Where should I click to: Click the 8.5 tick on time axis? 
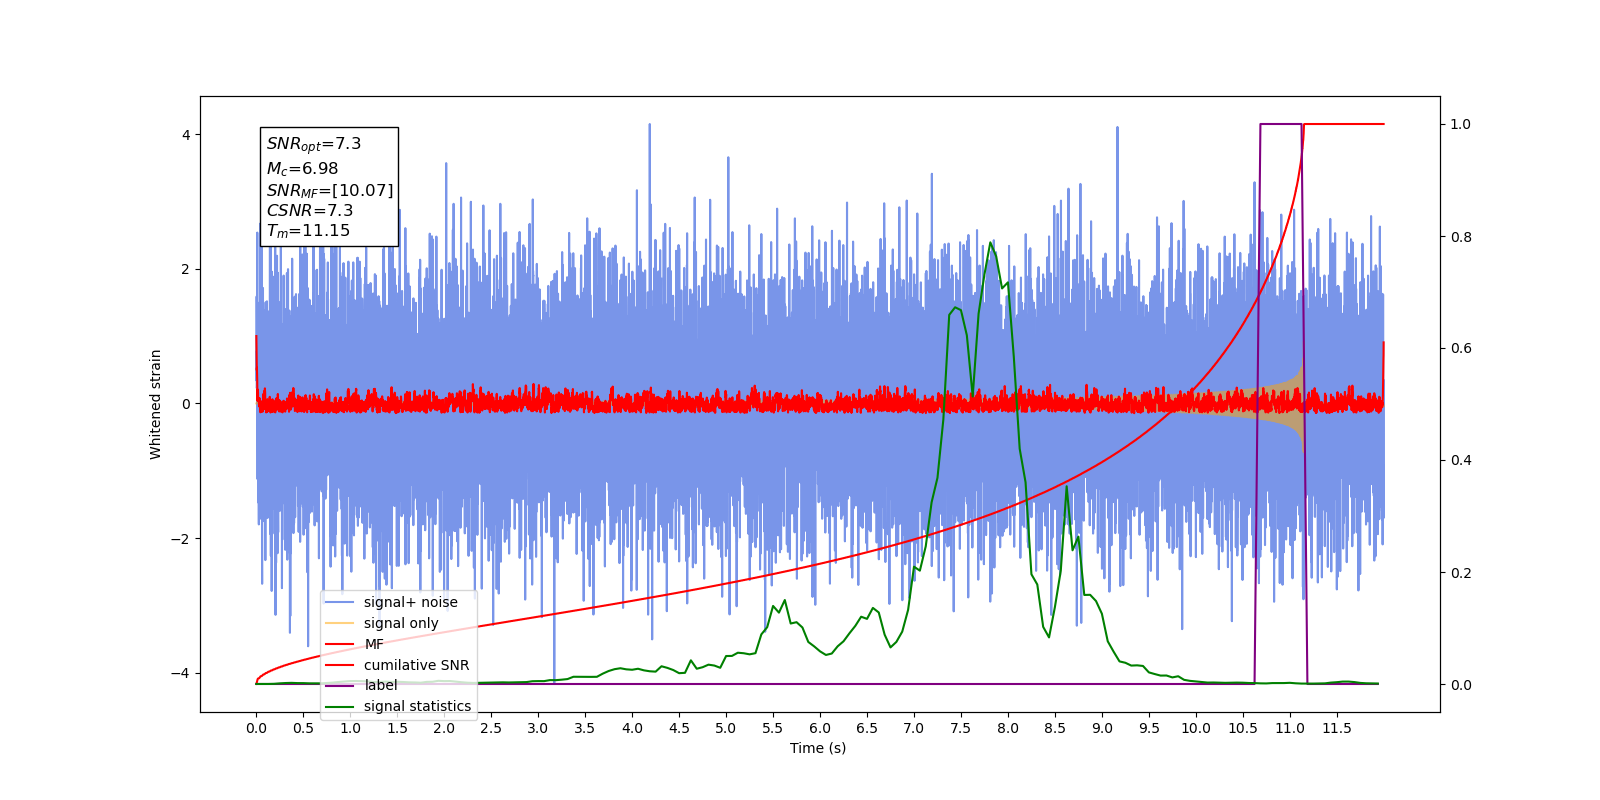click(1055, 728)
